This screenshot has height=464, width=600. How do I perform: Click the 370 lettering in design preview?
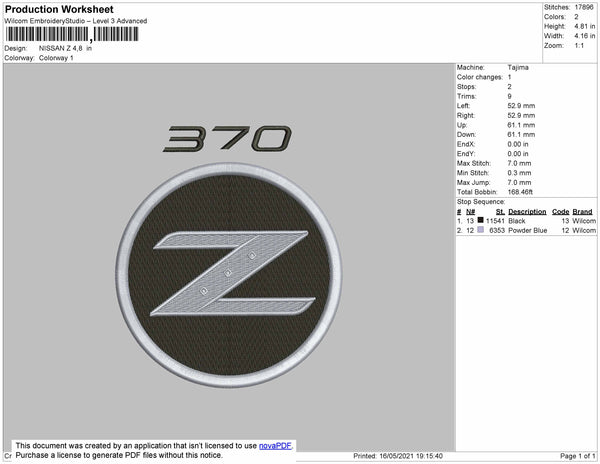click(x=227, y=139)
